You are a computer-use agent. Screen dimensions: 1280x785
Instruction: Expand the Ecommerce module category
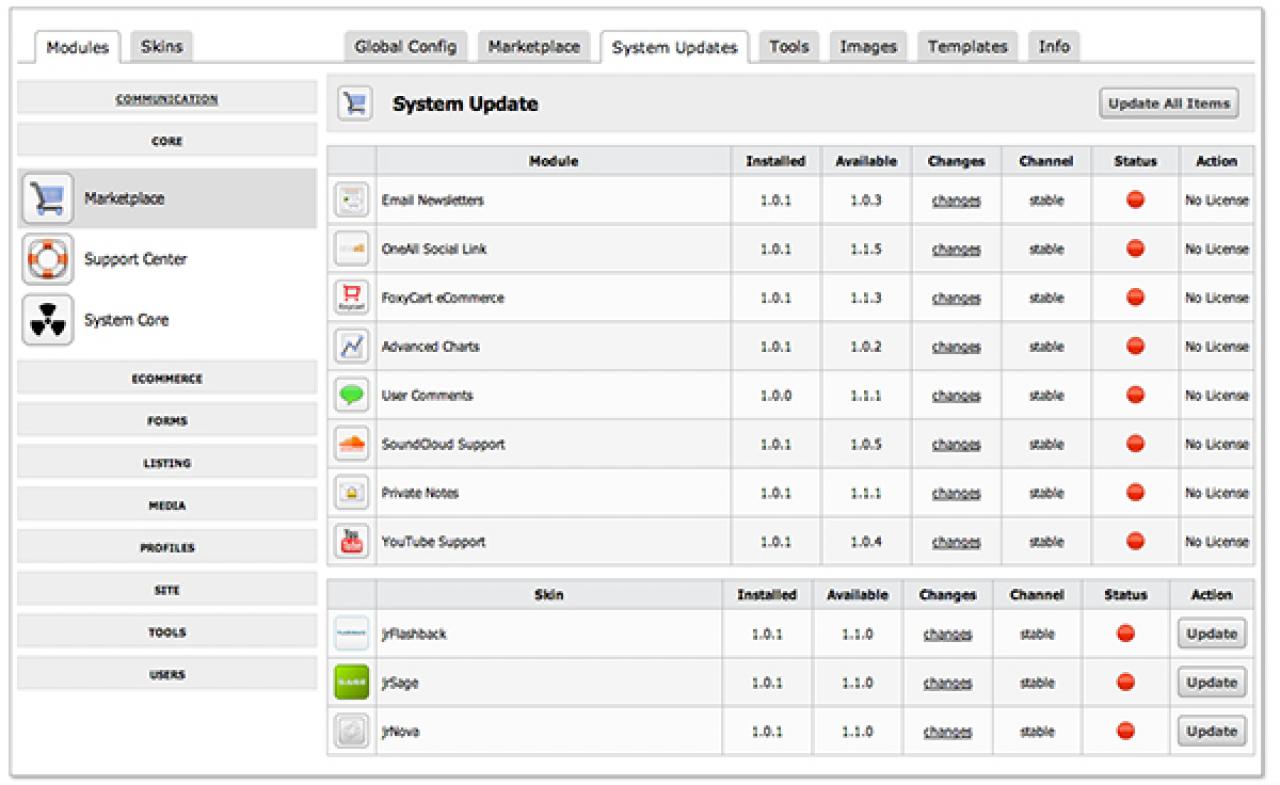167,379
